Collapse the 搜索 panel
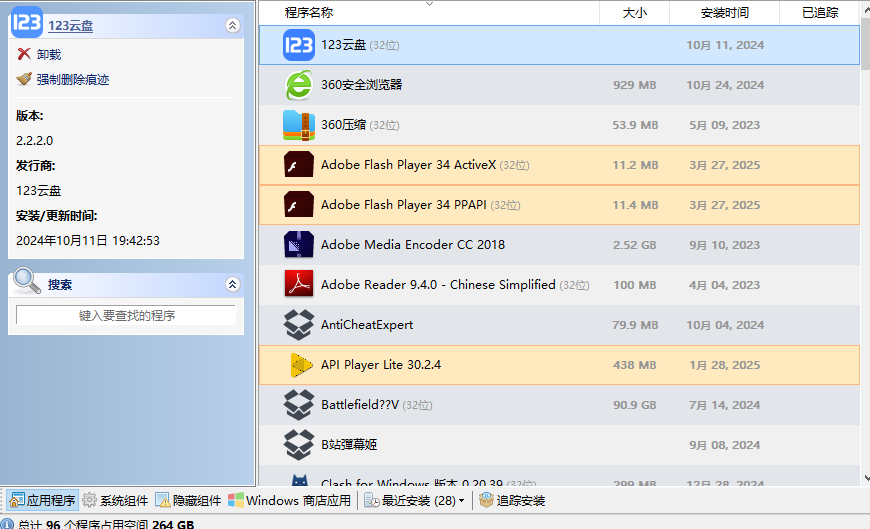Viewport: 870px width, 529px height. (x=232, y=285)
